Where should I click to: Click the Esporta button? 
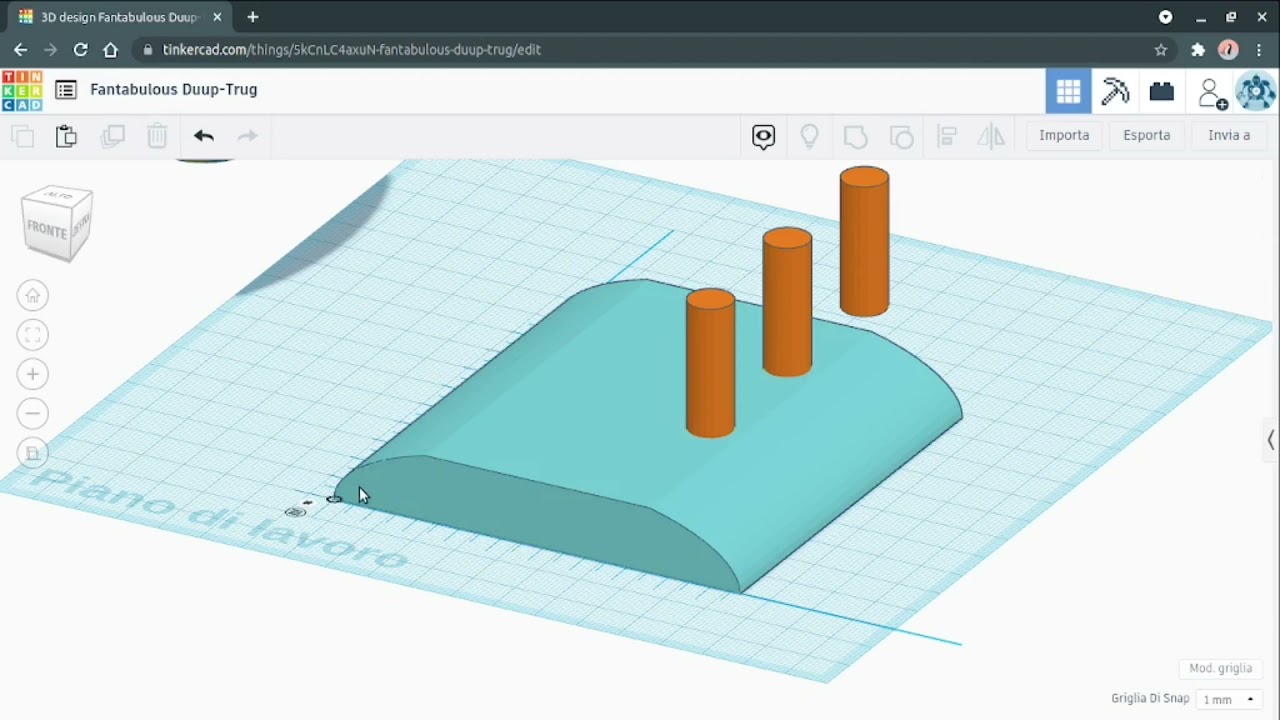[x=1146, y=135]
